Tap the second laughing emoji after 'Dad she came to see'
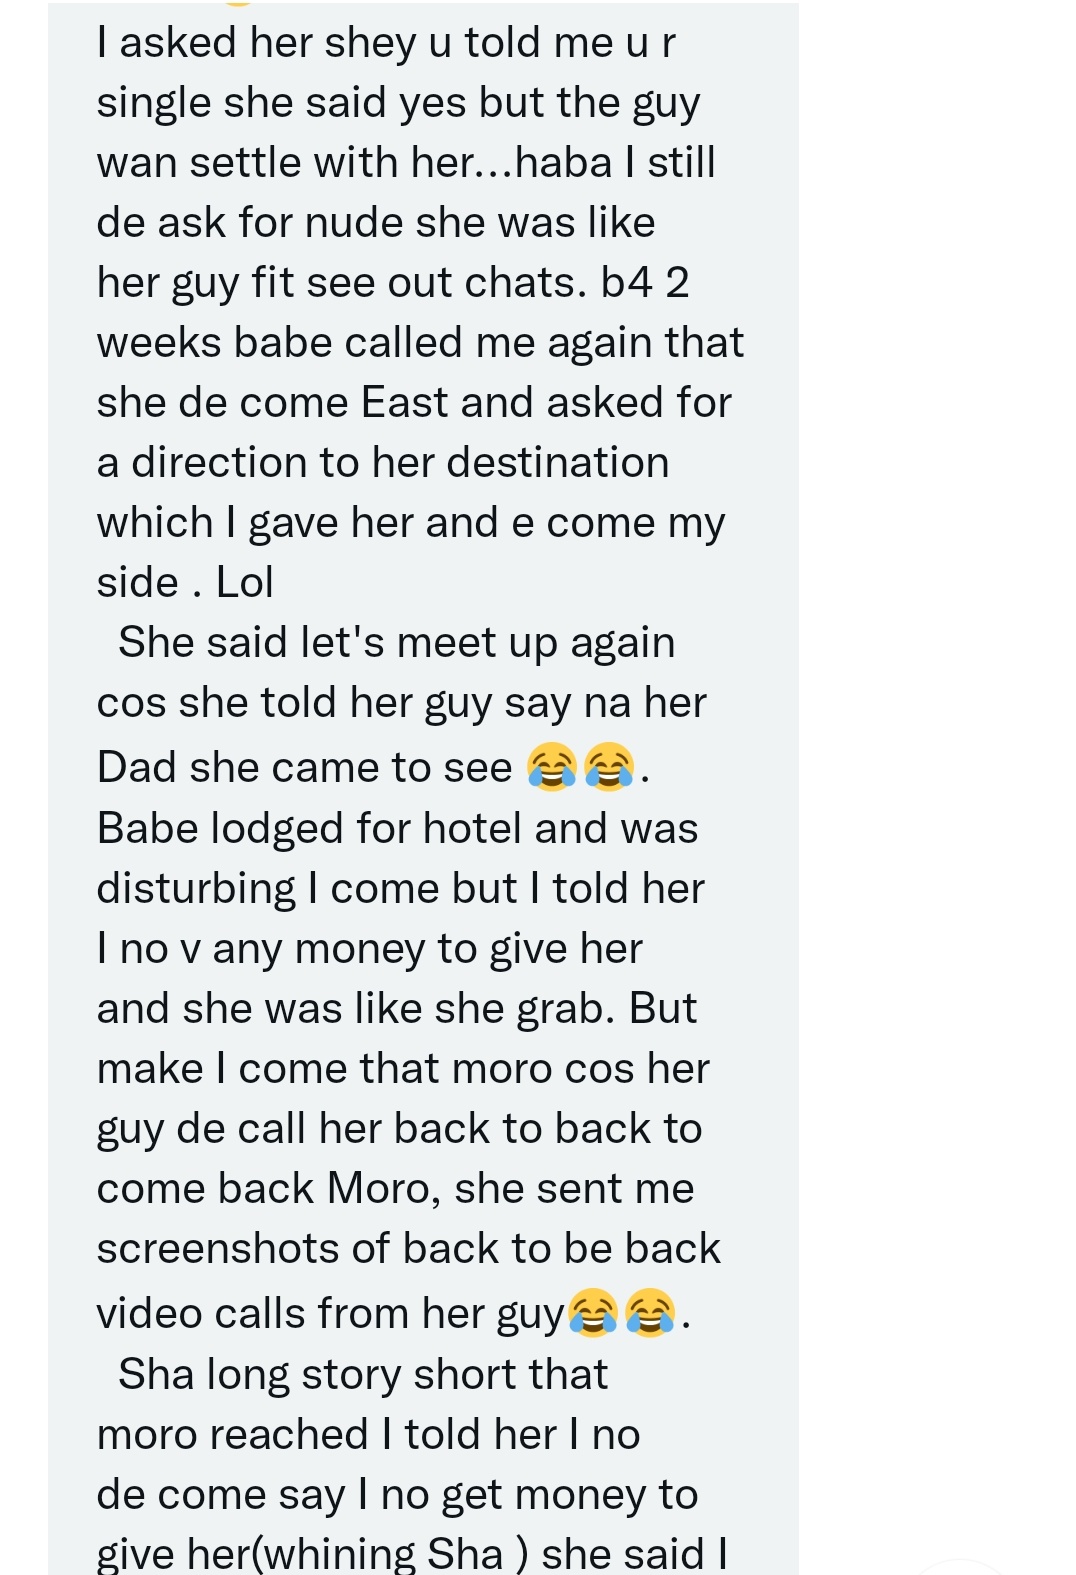This screenshot has width=1076, height=1575. pos(609,767)
